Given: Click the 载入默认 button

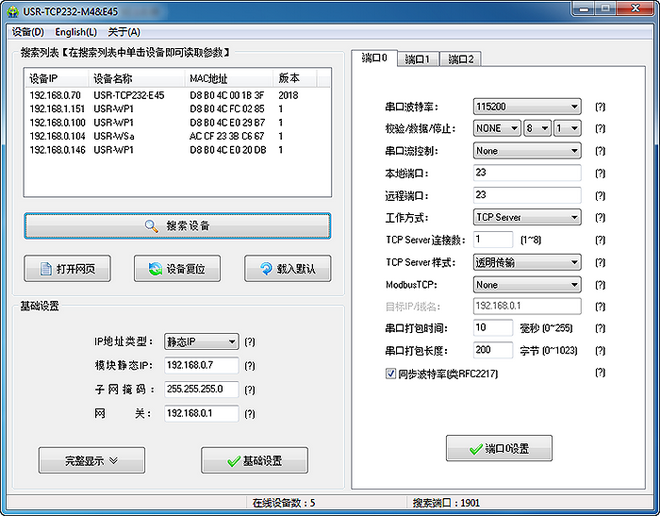Looking at the screenshot, I should tap(287, 269).
